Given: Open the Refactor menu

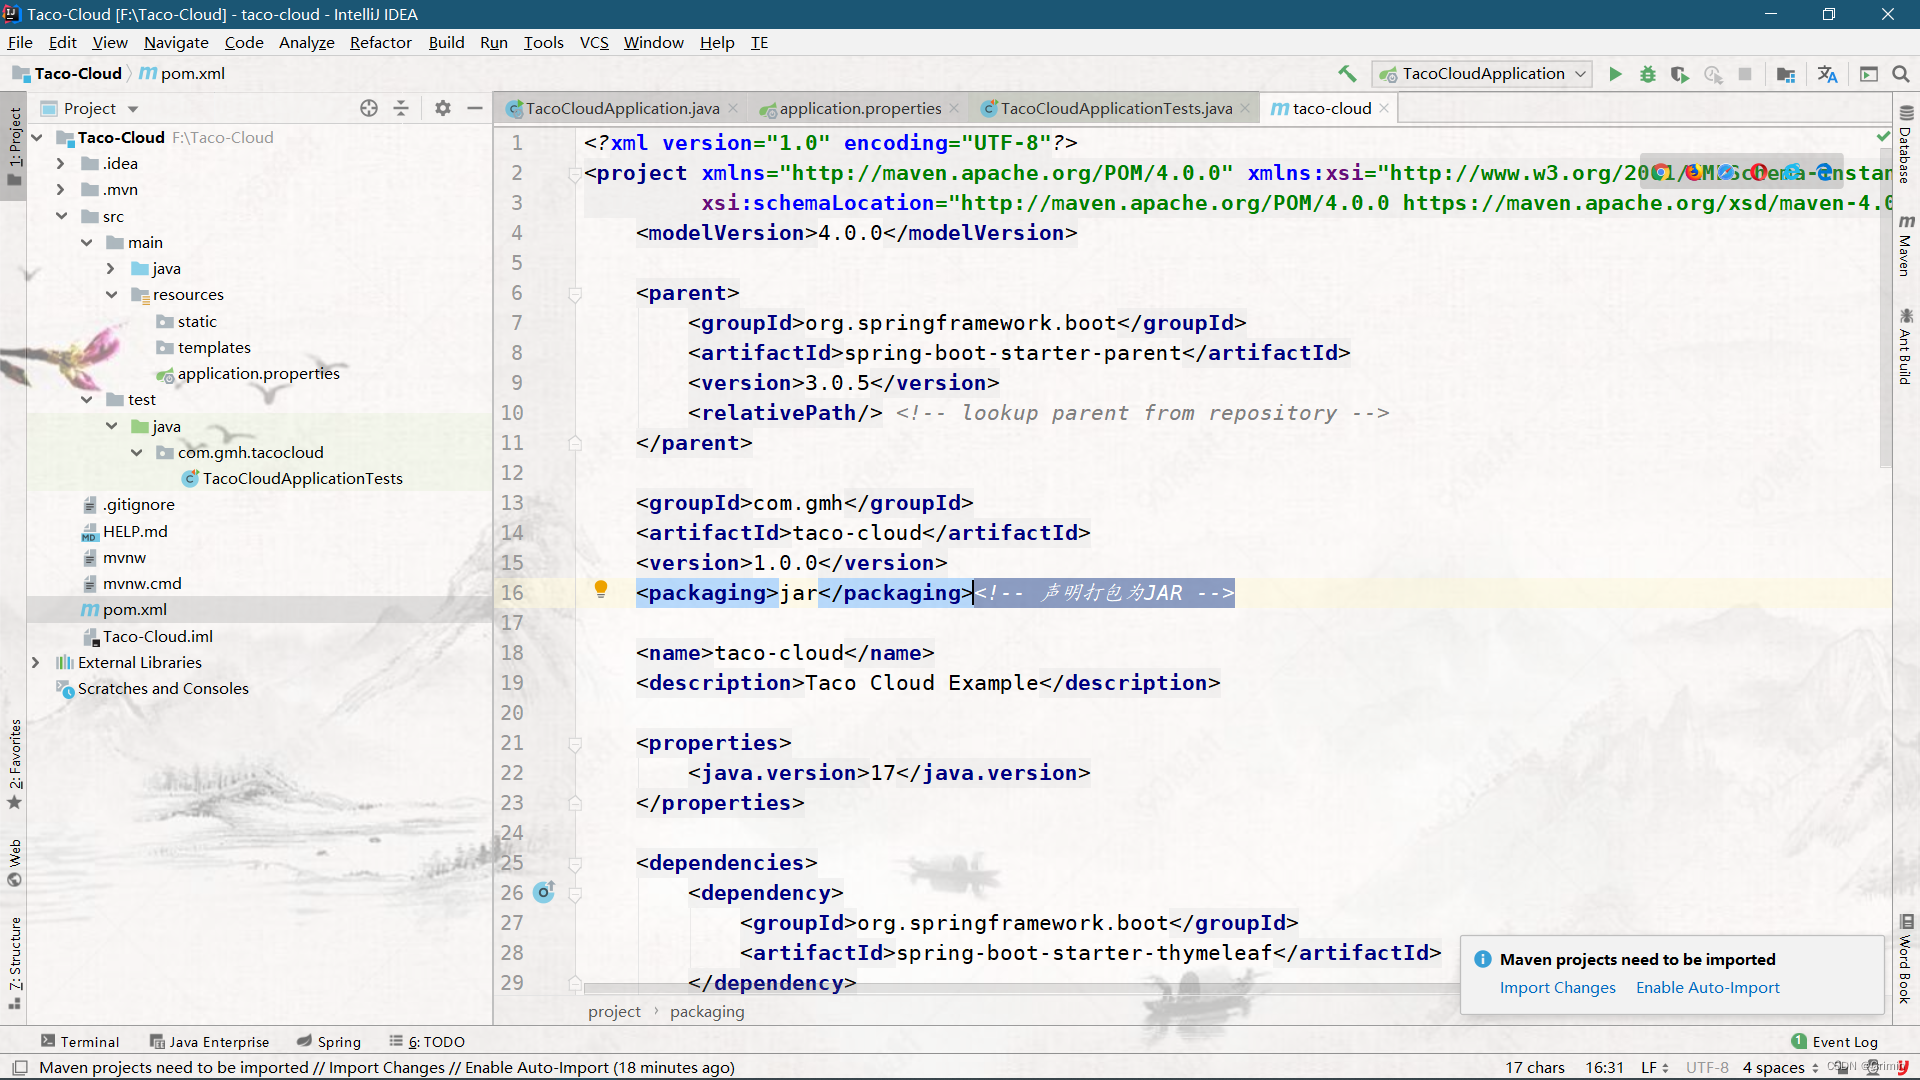Looking at the screenshot, I should 380,42.
